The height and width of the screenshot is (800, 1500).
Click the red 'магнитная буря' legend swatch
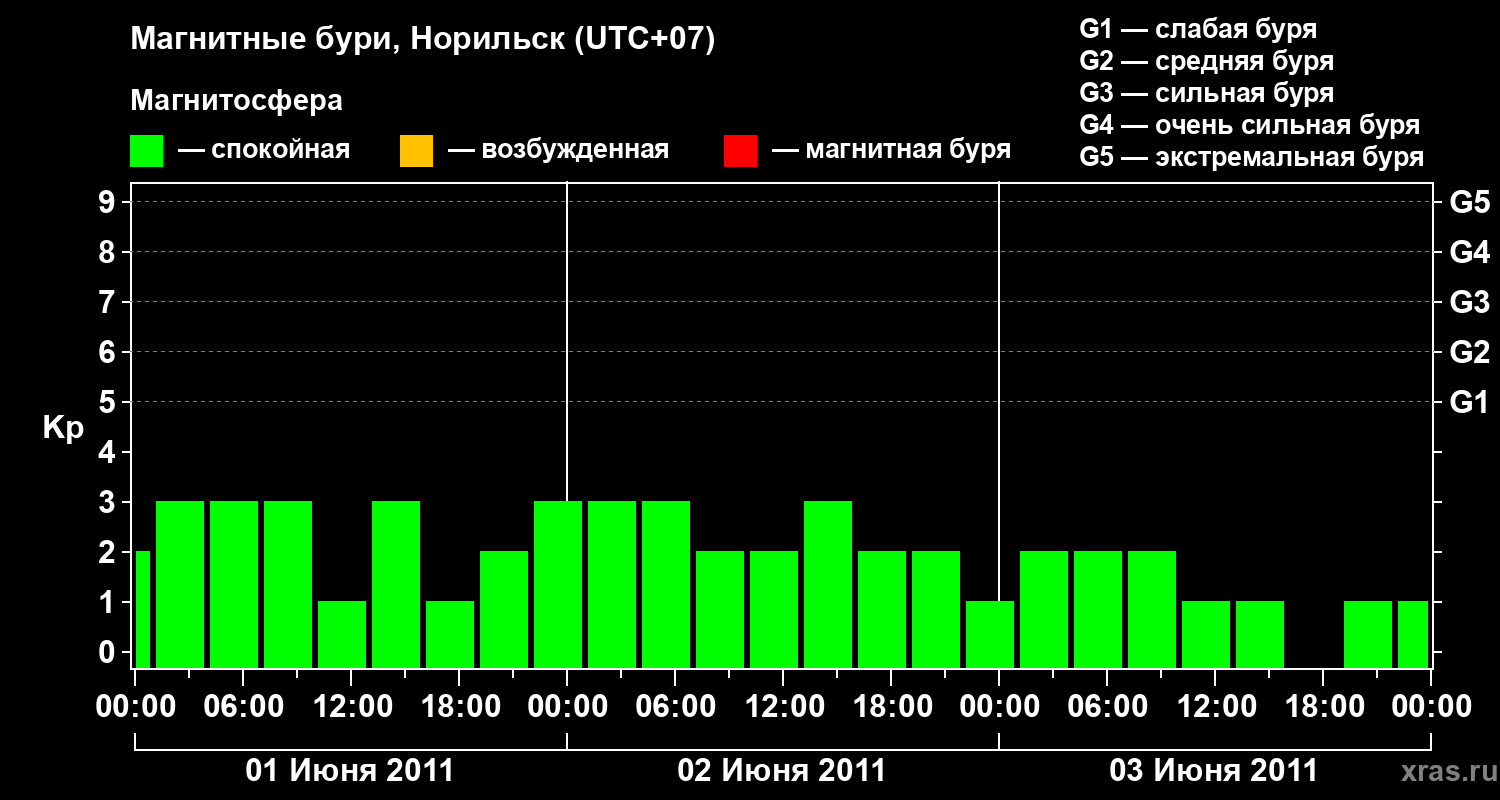(x=740, y=151)
